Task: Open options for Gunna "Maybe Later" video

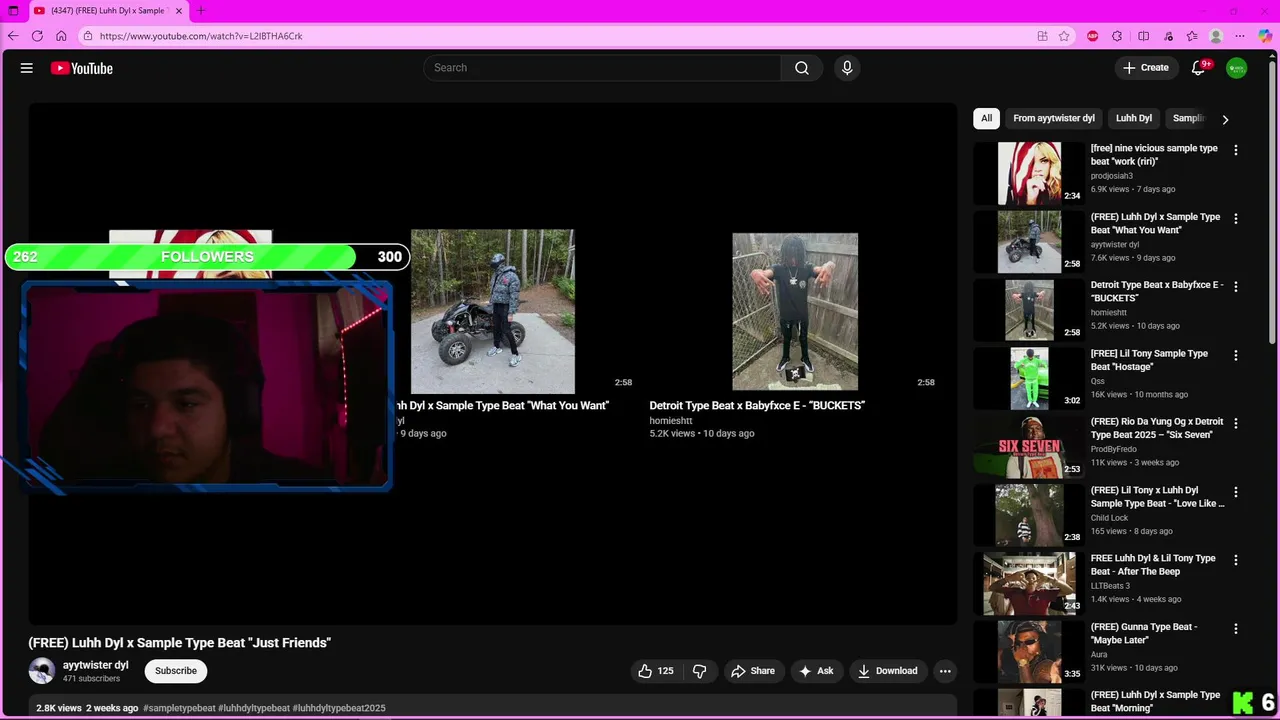Action: [1236, 629]
